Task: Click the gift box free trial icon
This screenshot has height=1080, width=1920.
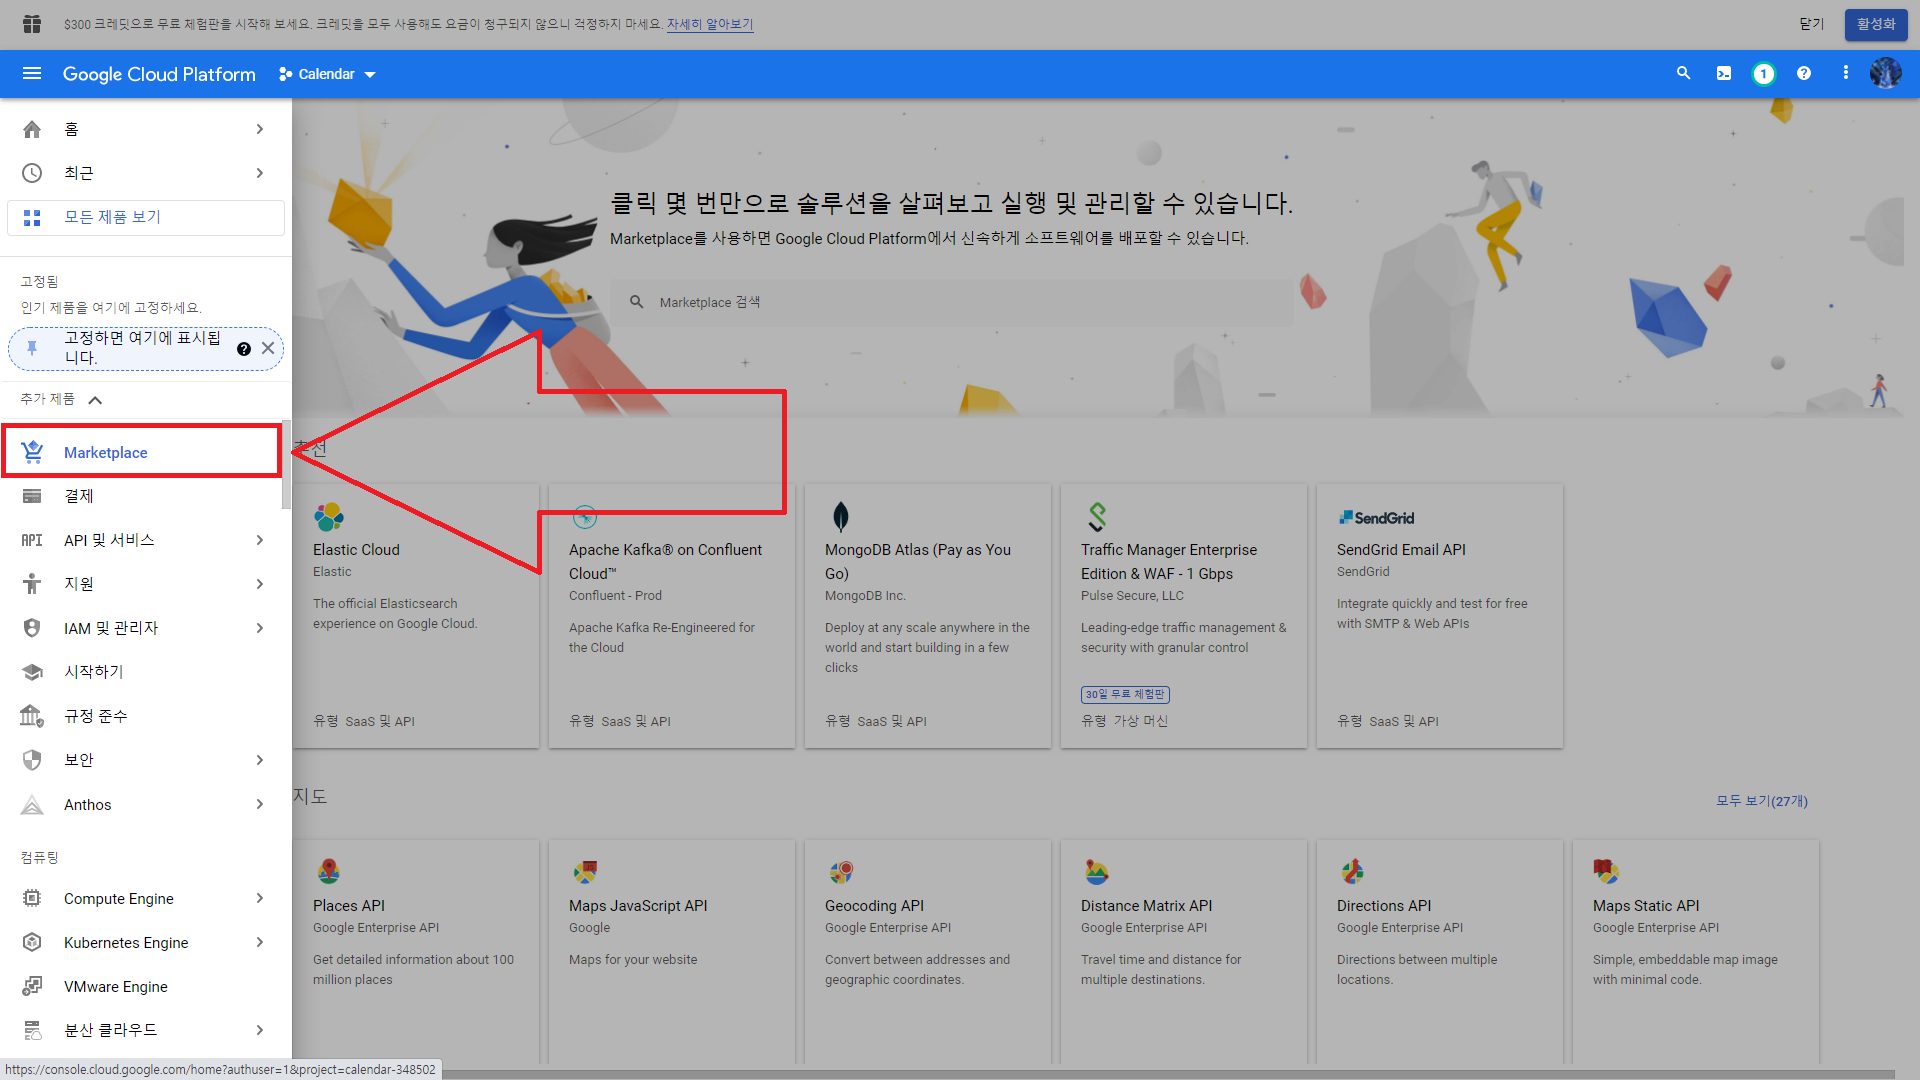Action: [32, 24]
